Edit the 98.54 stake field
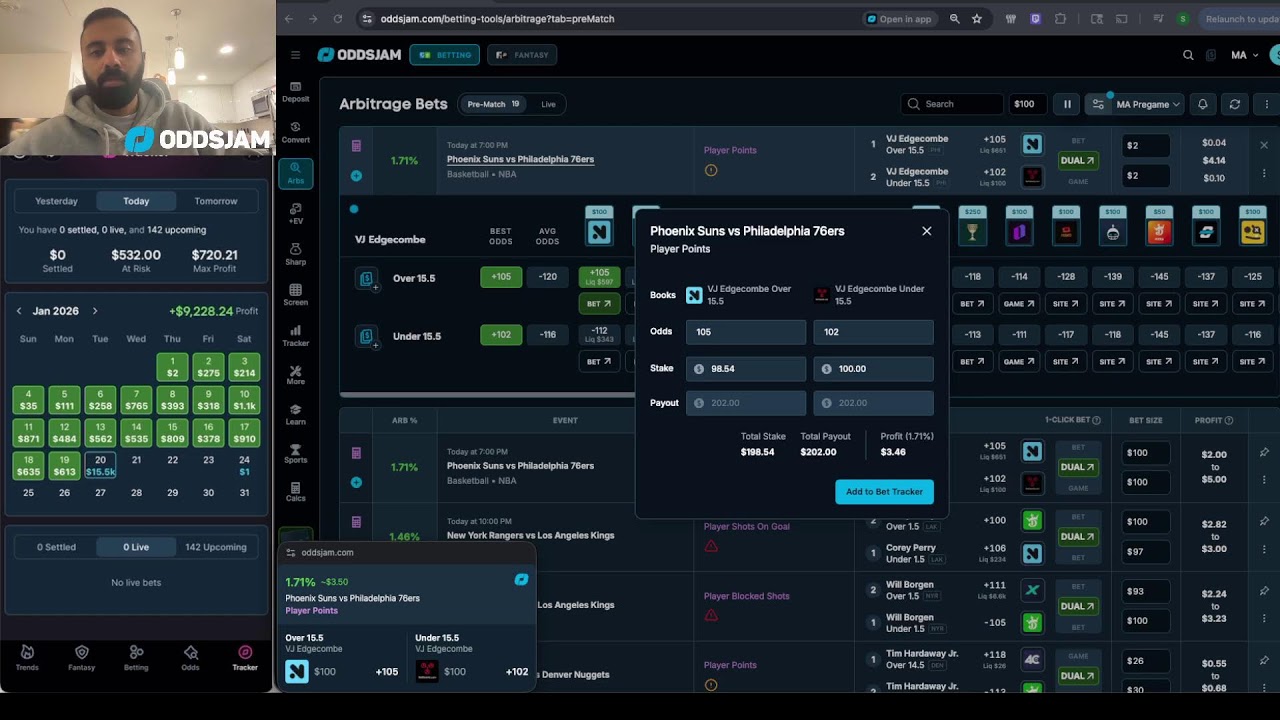The width and height of the screenshot is (1280, 720). coord(745,369)
